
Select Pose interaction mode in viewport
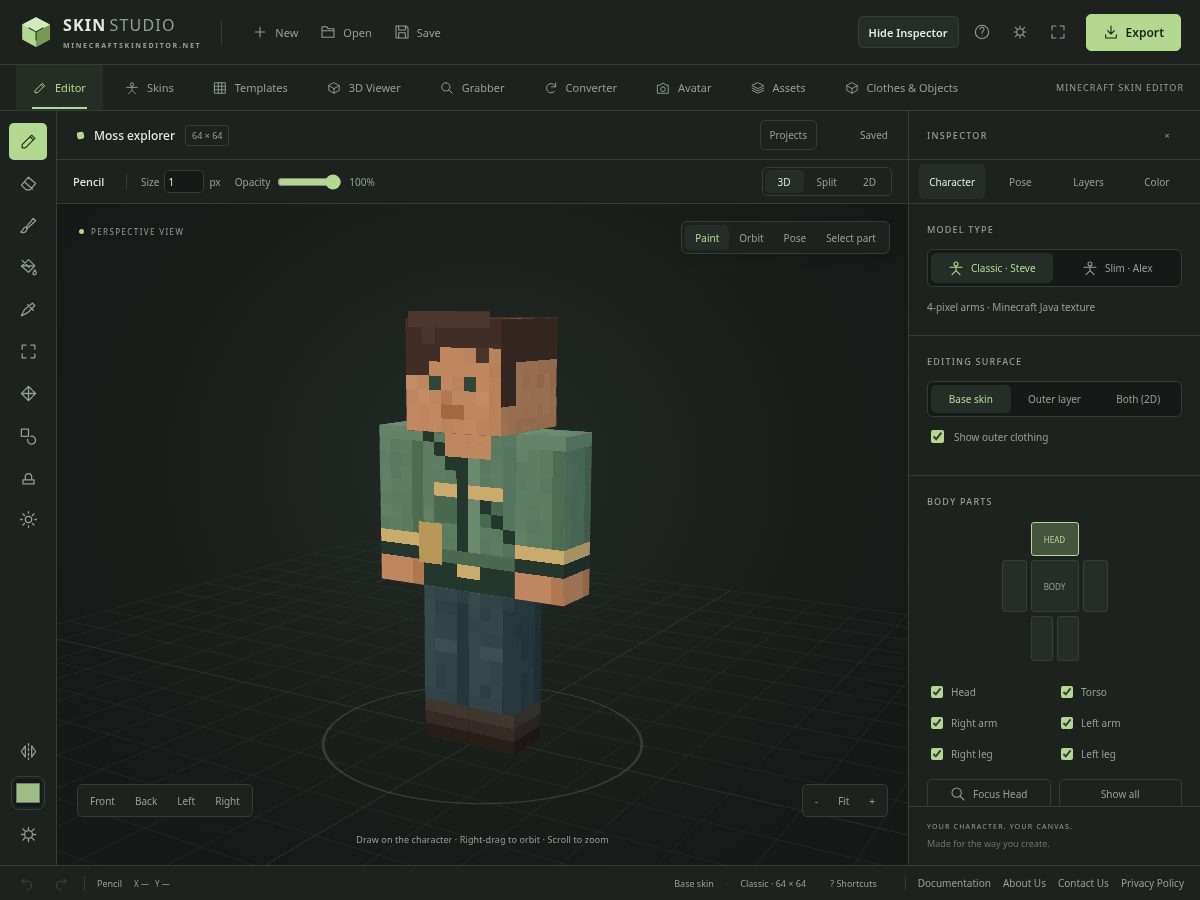795,238
